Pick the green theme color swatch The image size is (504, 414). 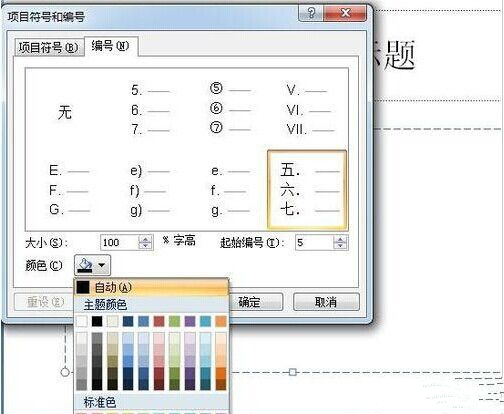174,321
